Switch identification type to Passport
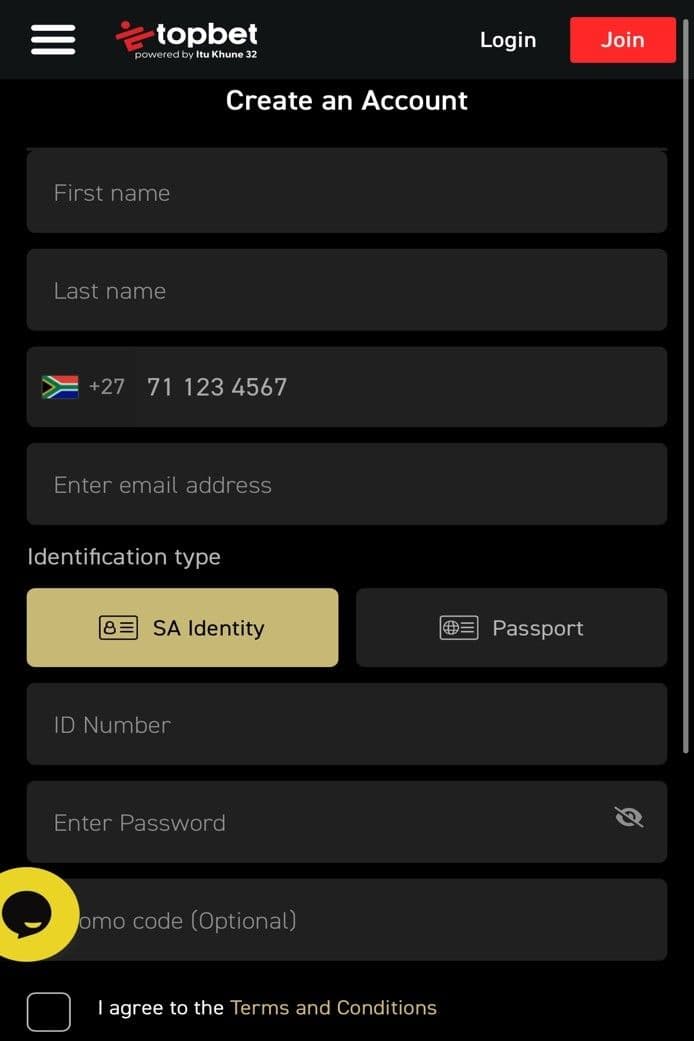694x1041 pixels. 511,628
